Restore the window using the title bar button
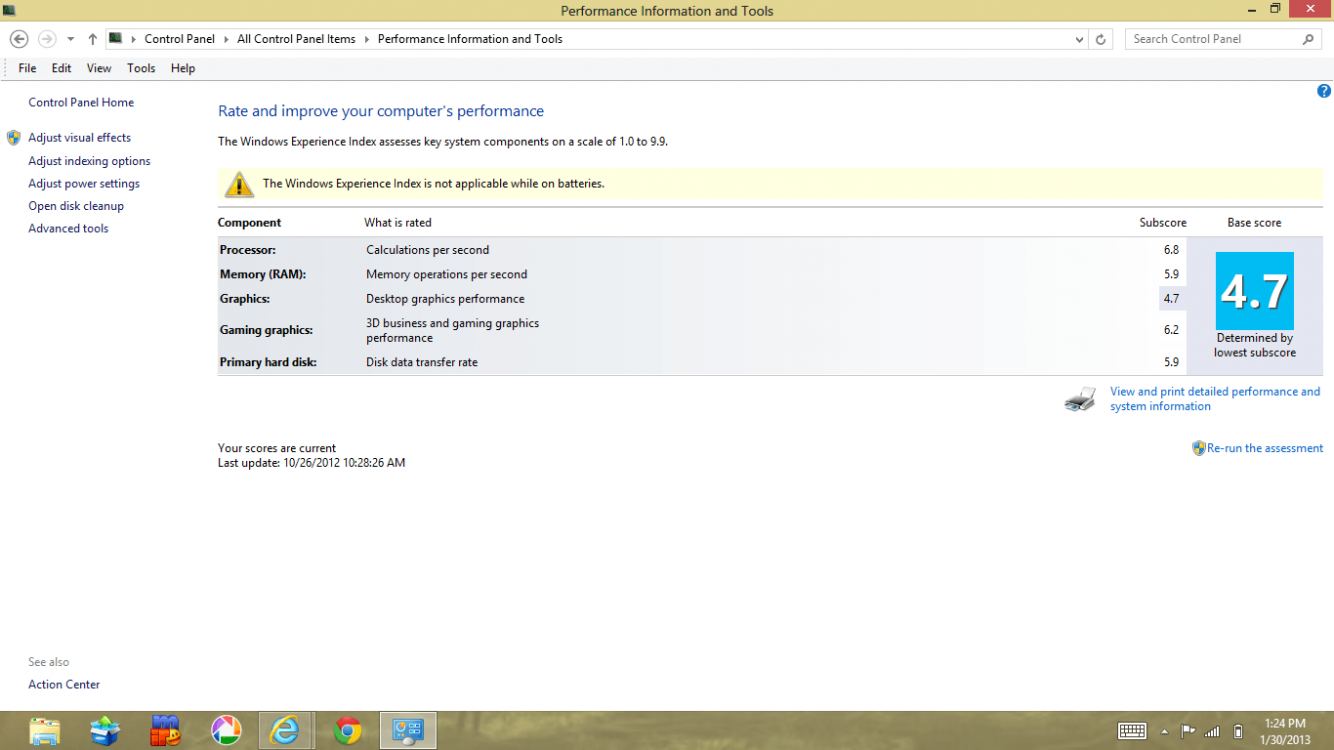Image resolution: width=1334 pixels, height=750 pixels. click(1275, 9)
